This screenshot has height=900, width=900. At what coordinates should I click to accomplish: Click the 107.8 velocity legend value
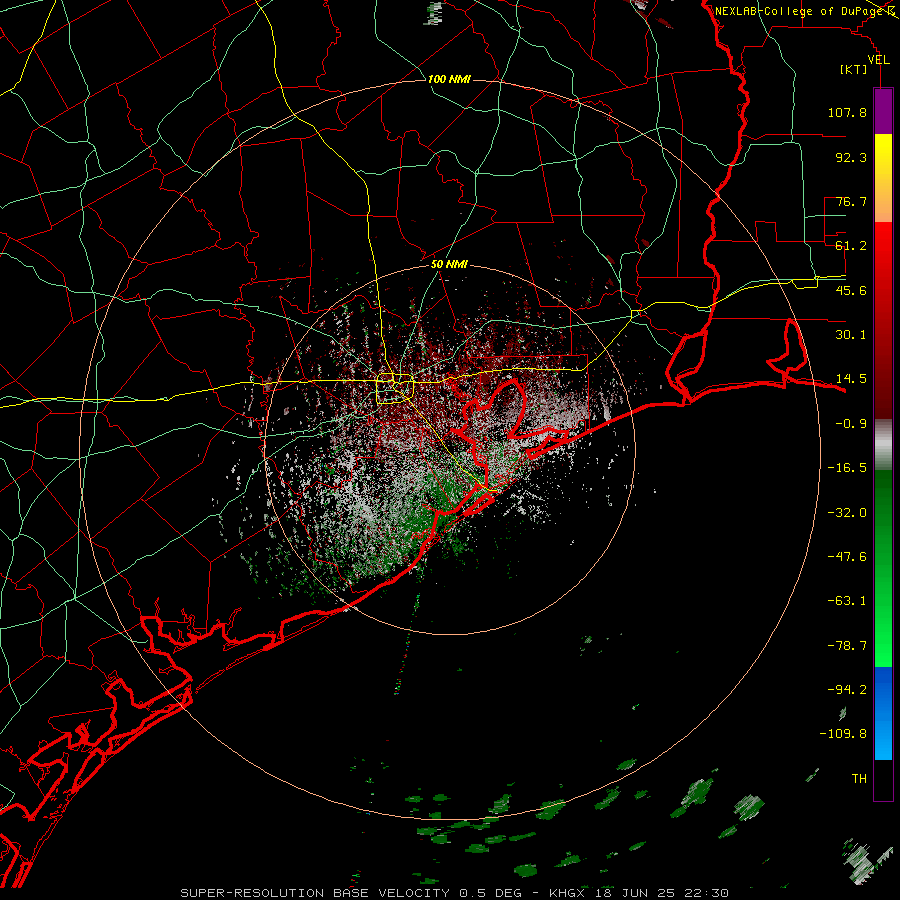pos(847,112)
